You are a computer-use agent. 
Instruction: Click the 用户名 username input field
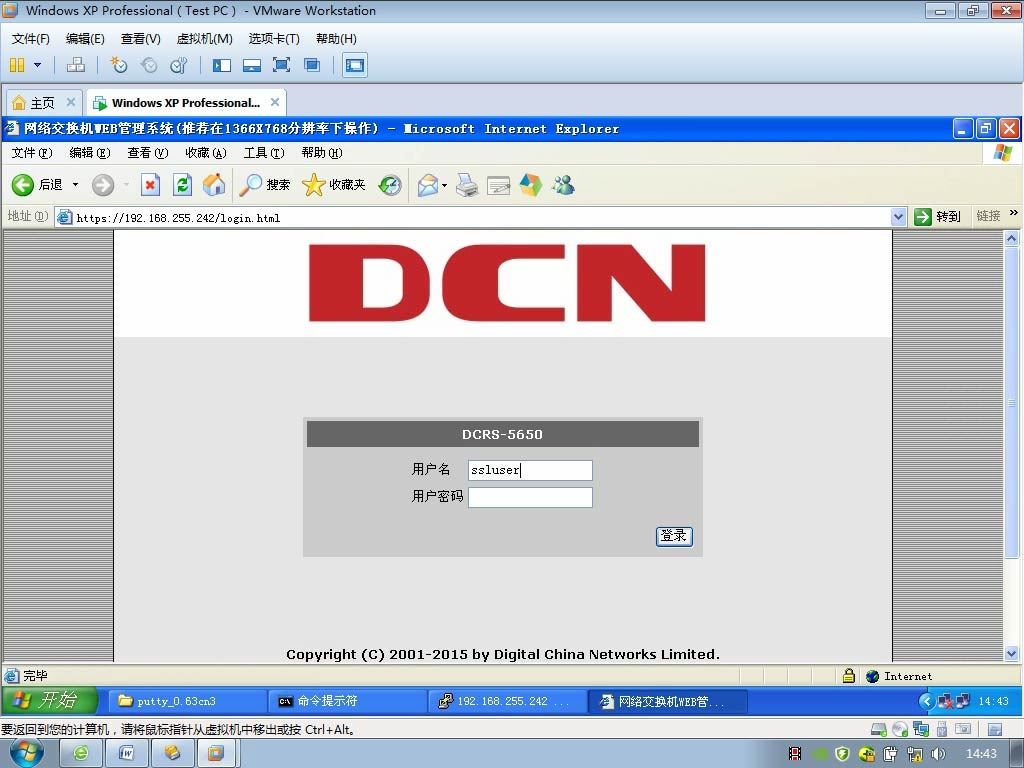pyautogui.click(x=530, y=470)
